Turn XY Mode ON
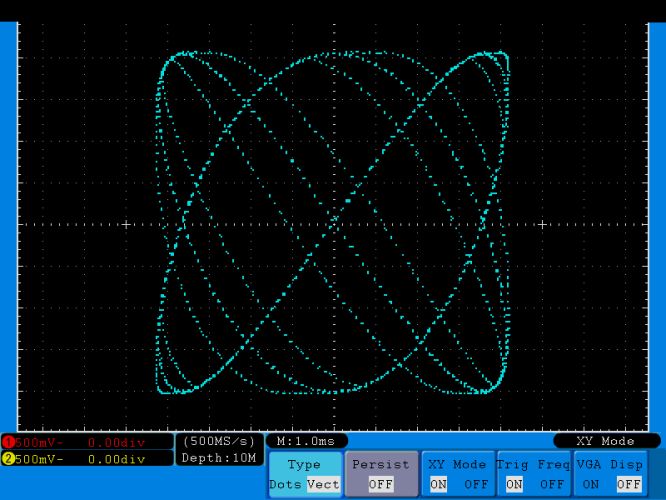Screen dimensions: 666x500 (x=438, y=484)
